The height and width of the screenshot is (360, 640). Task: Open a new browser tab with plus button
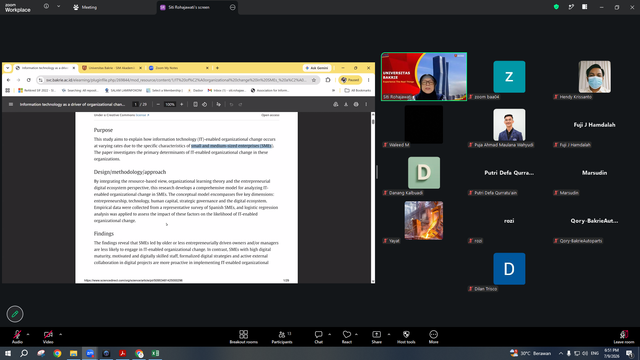[217, 68]
